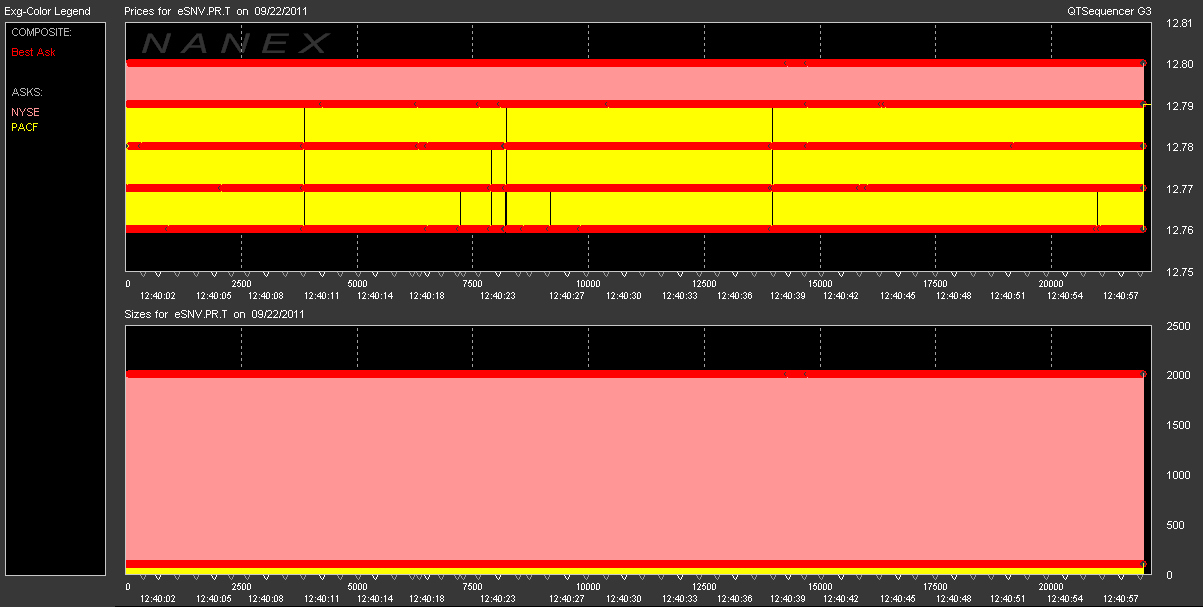Click the red best-ask line at 2000 in Sizes chart
The width and height of the screenshot is (1203, 607).
click(x=634, y=374)
